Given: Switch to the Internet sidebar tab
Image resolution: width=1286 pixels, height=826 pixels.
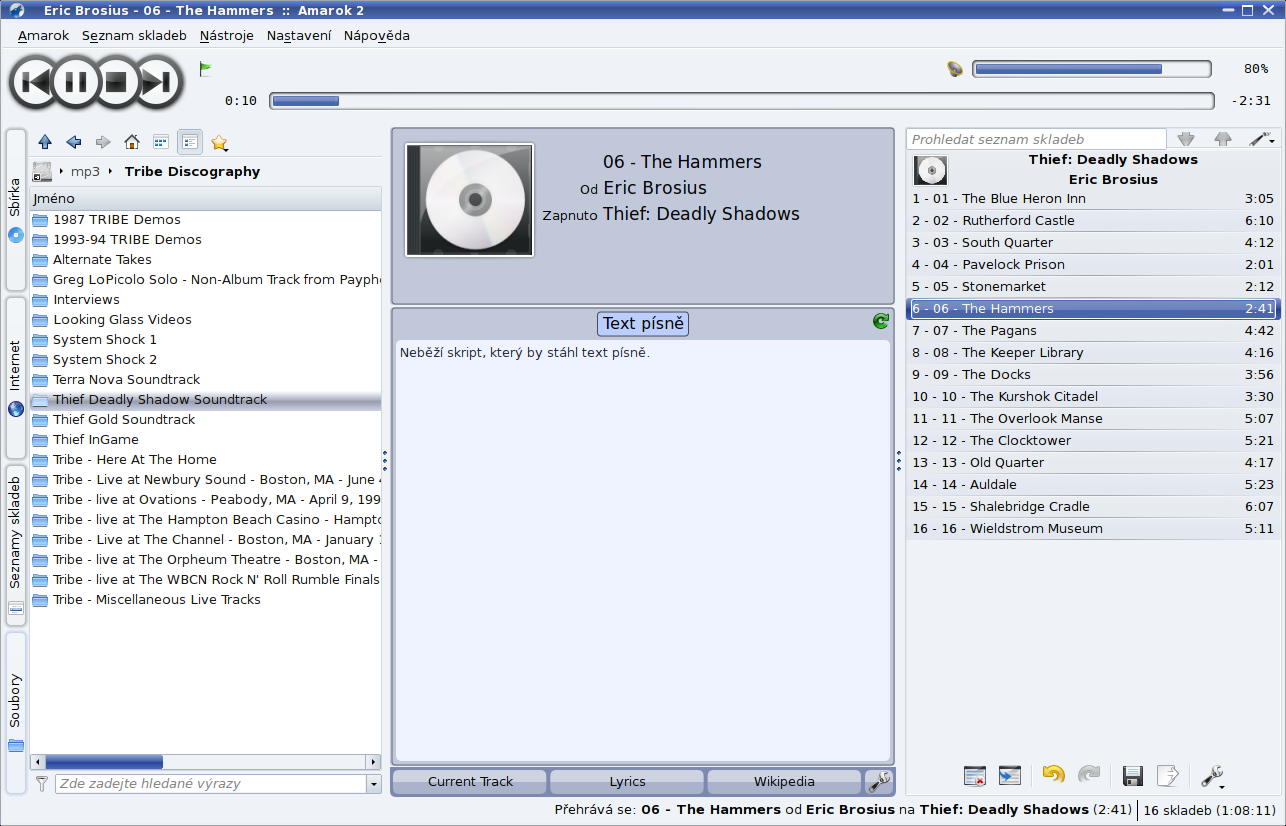Looking at the screenshot, I should coord(16,378).
